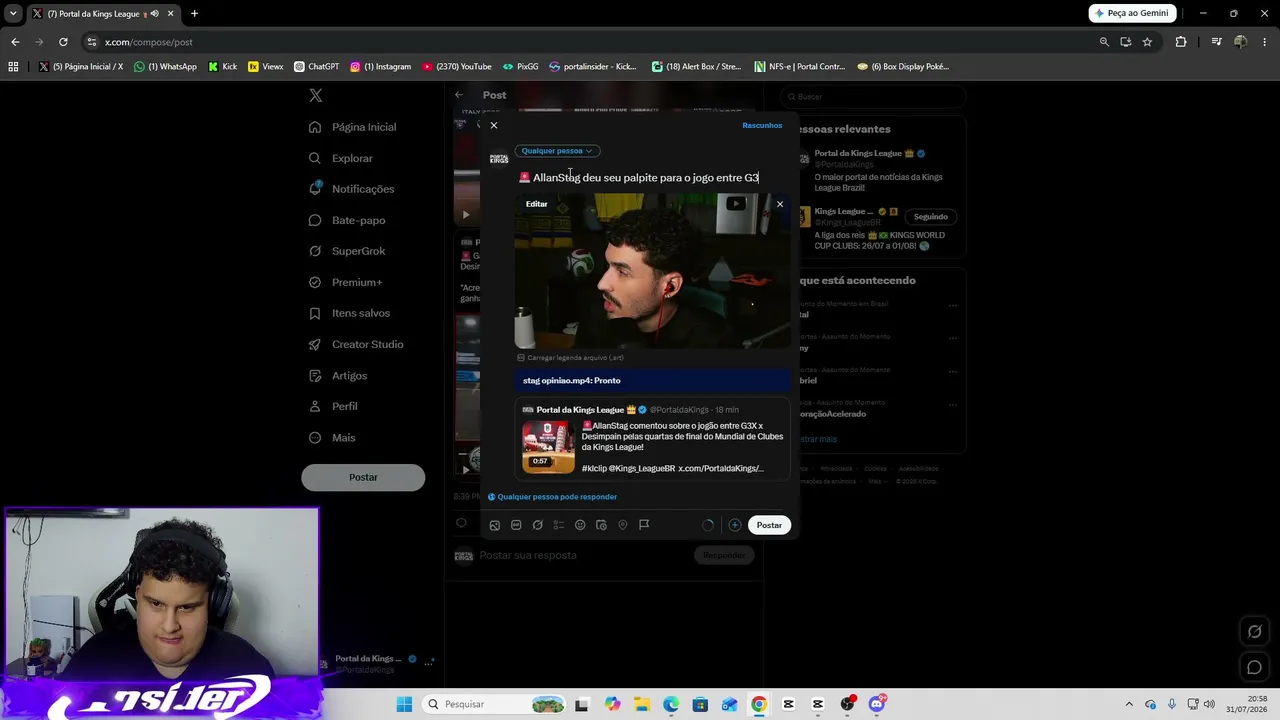Image resolution: width=1280 pixels, height=720 pixels.
Task: Open the Kick bookmark
Action: [223, 67]
